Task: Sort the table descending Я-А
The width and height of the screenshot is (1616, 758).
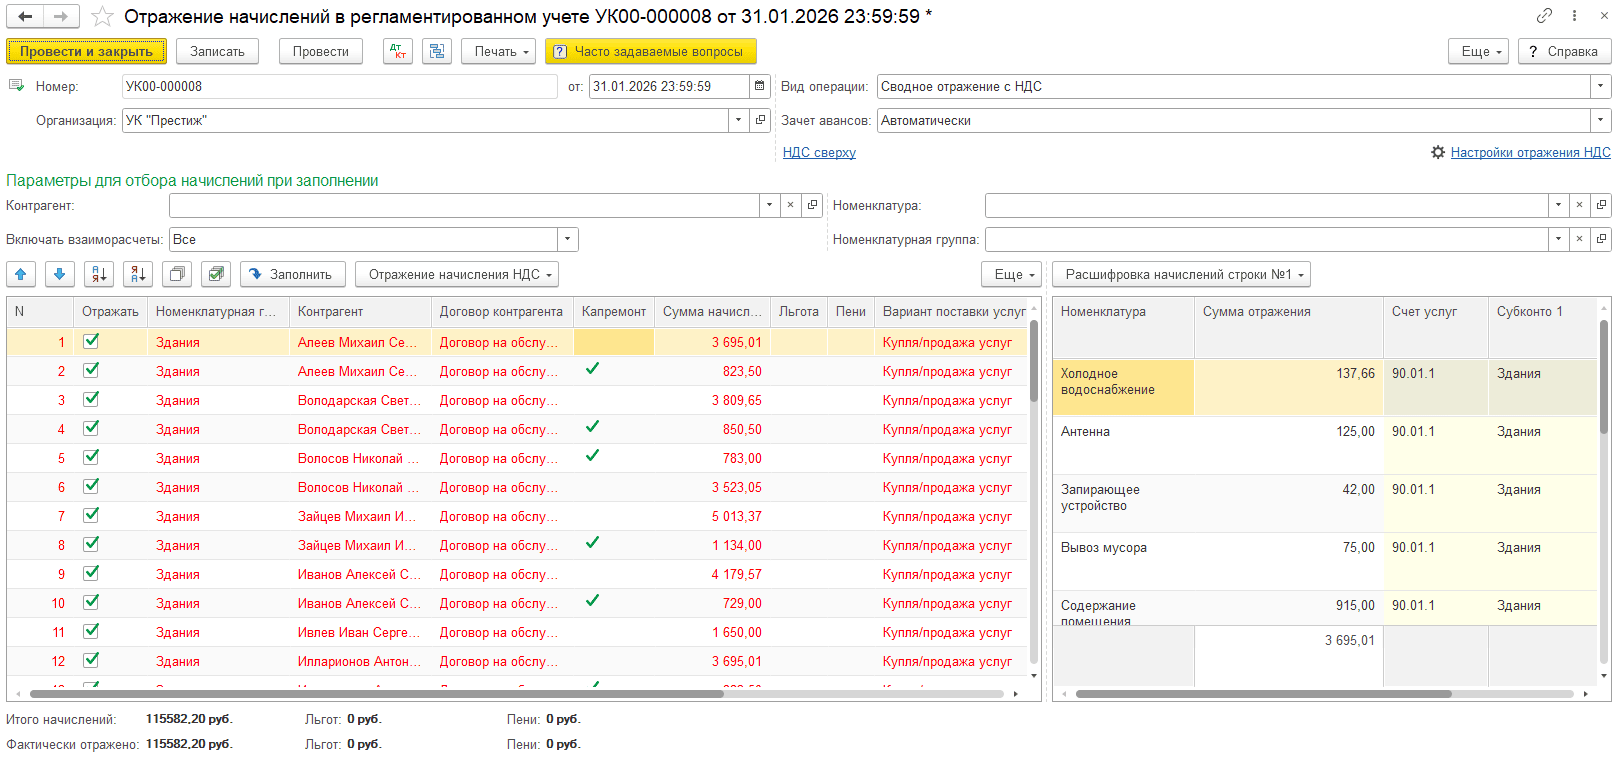Action: (x=138, y=274)
